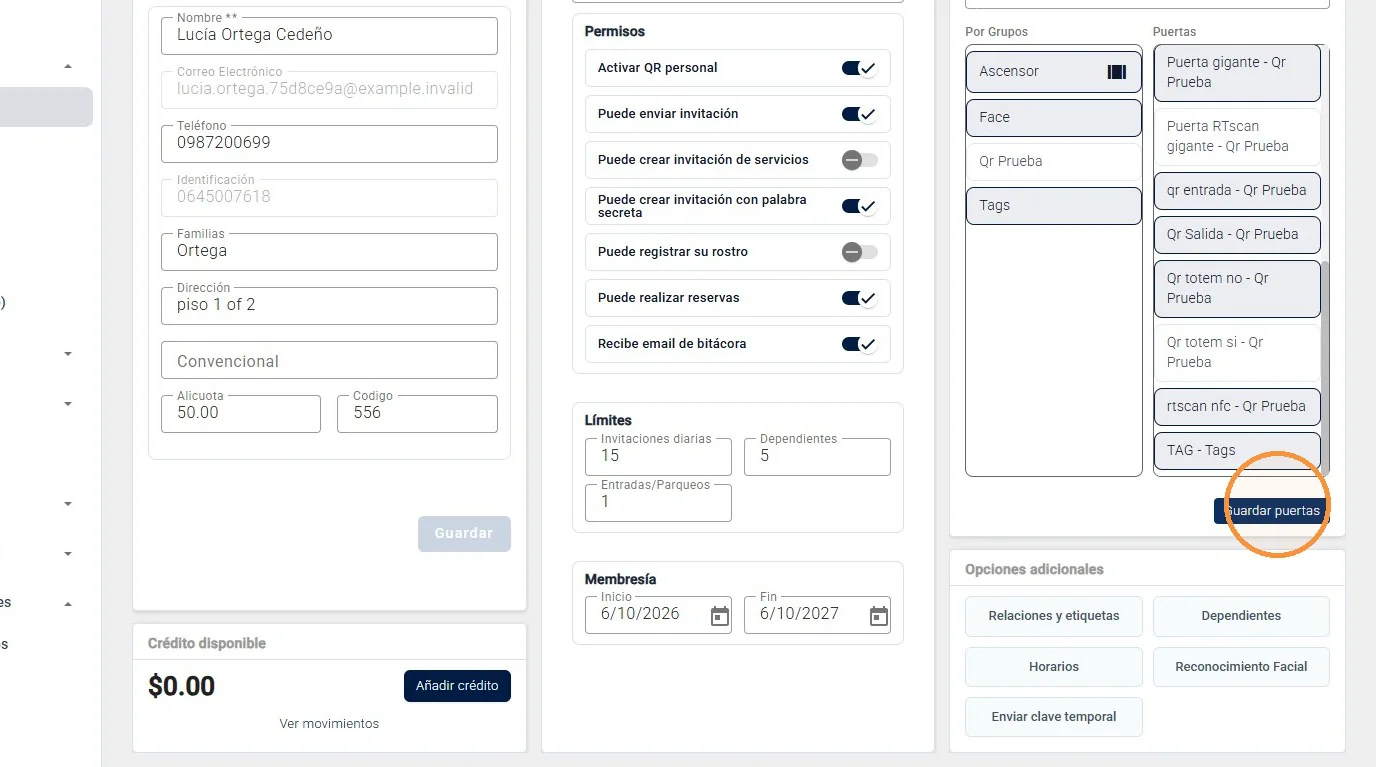This screenshot has height=767, width=1376.
Task: Click the barcode icon on Ascensor group
Action: [x=1116, y=72]
